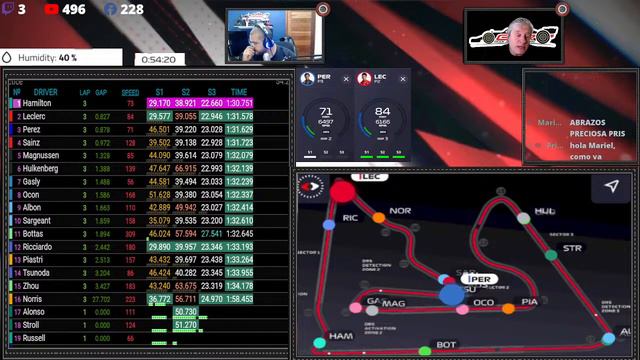The width and height of the screenshot is (640, 360).
Task: Close the PER driver telemetry card
Action: (x=346, y=79)
